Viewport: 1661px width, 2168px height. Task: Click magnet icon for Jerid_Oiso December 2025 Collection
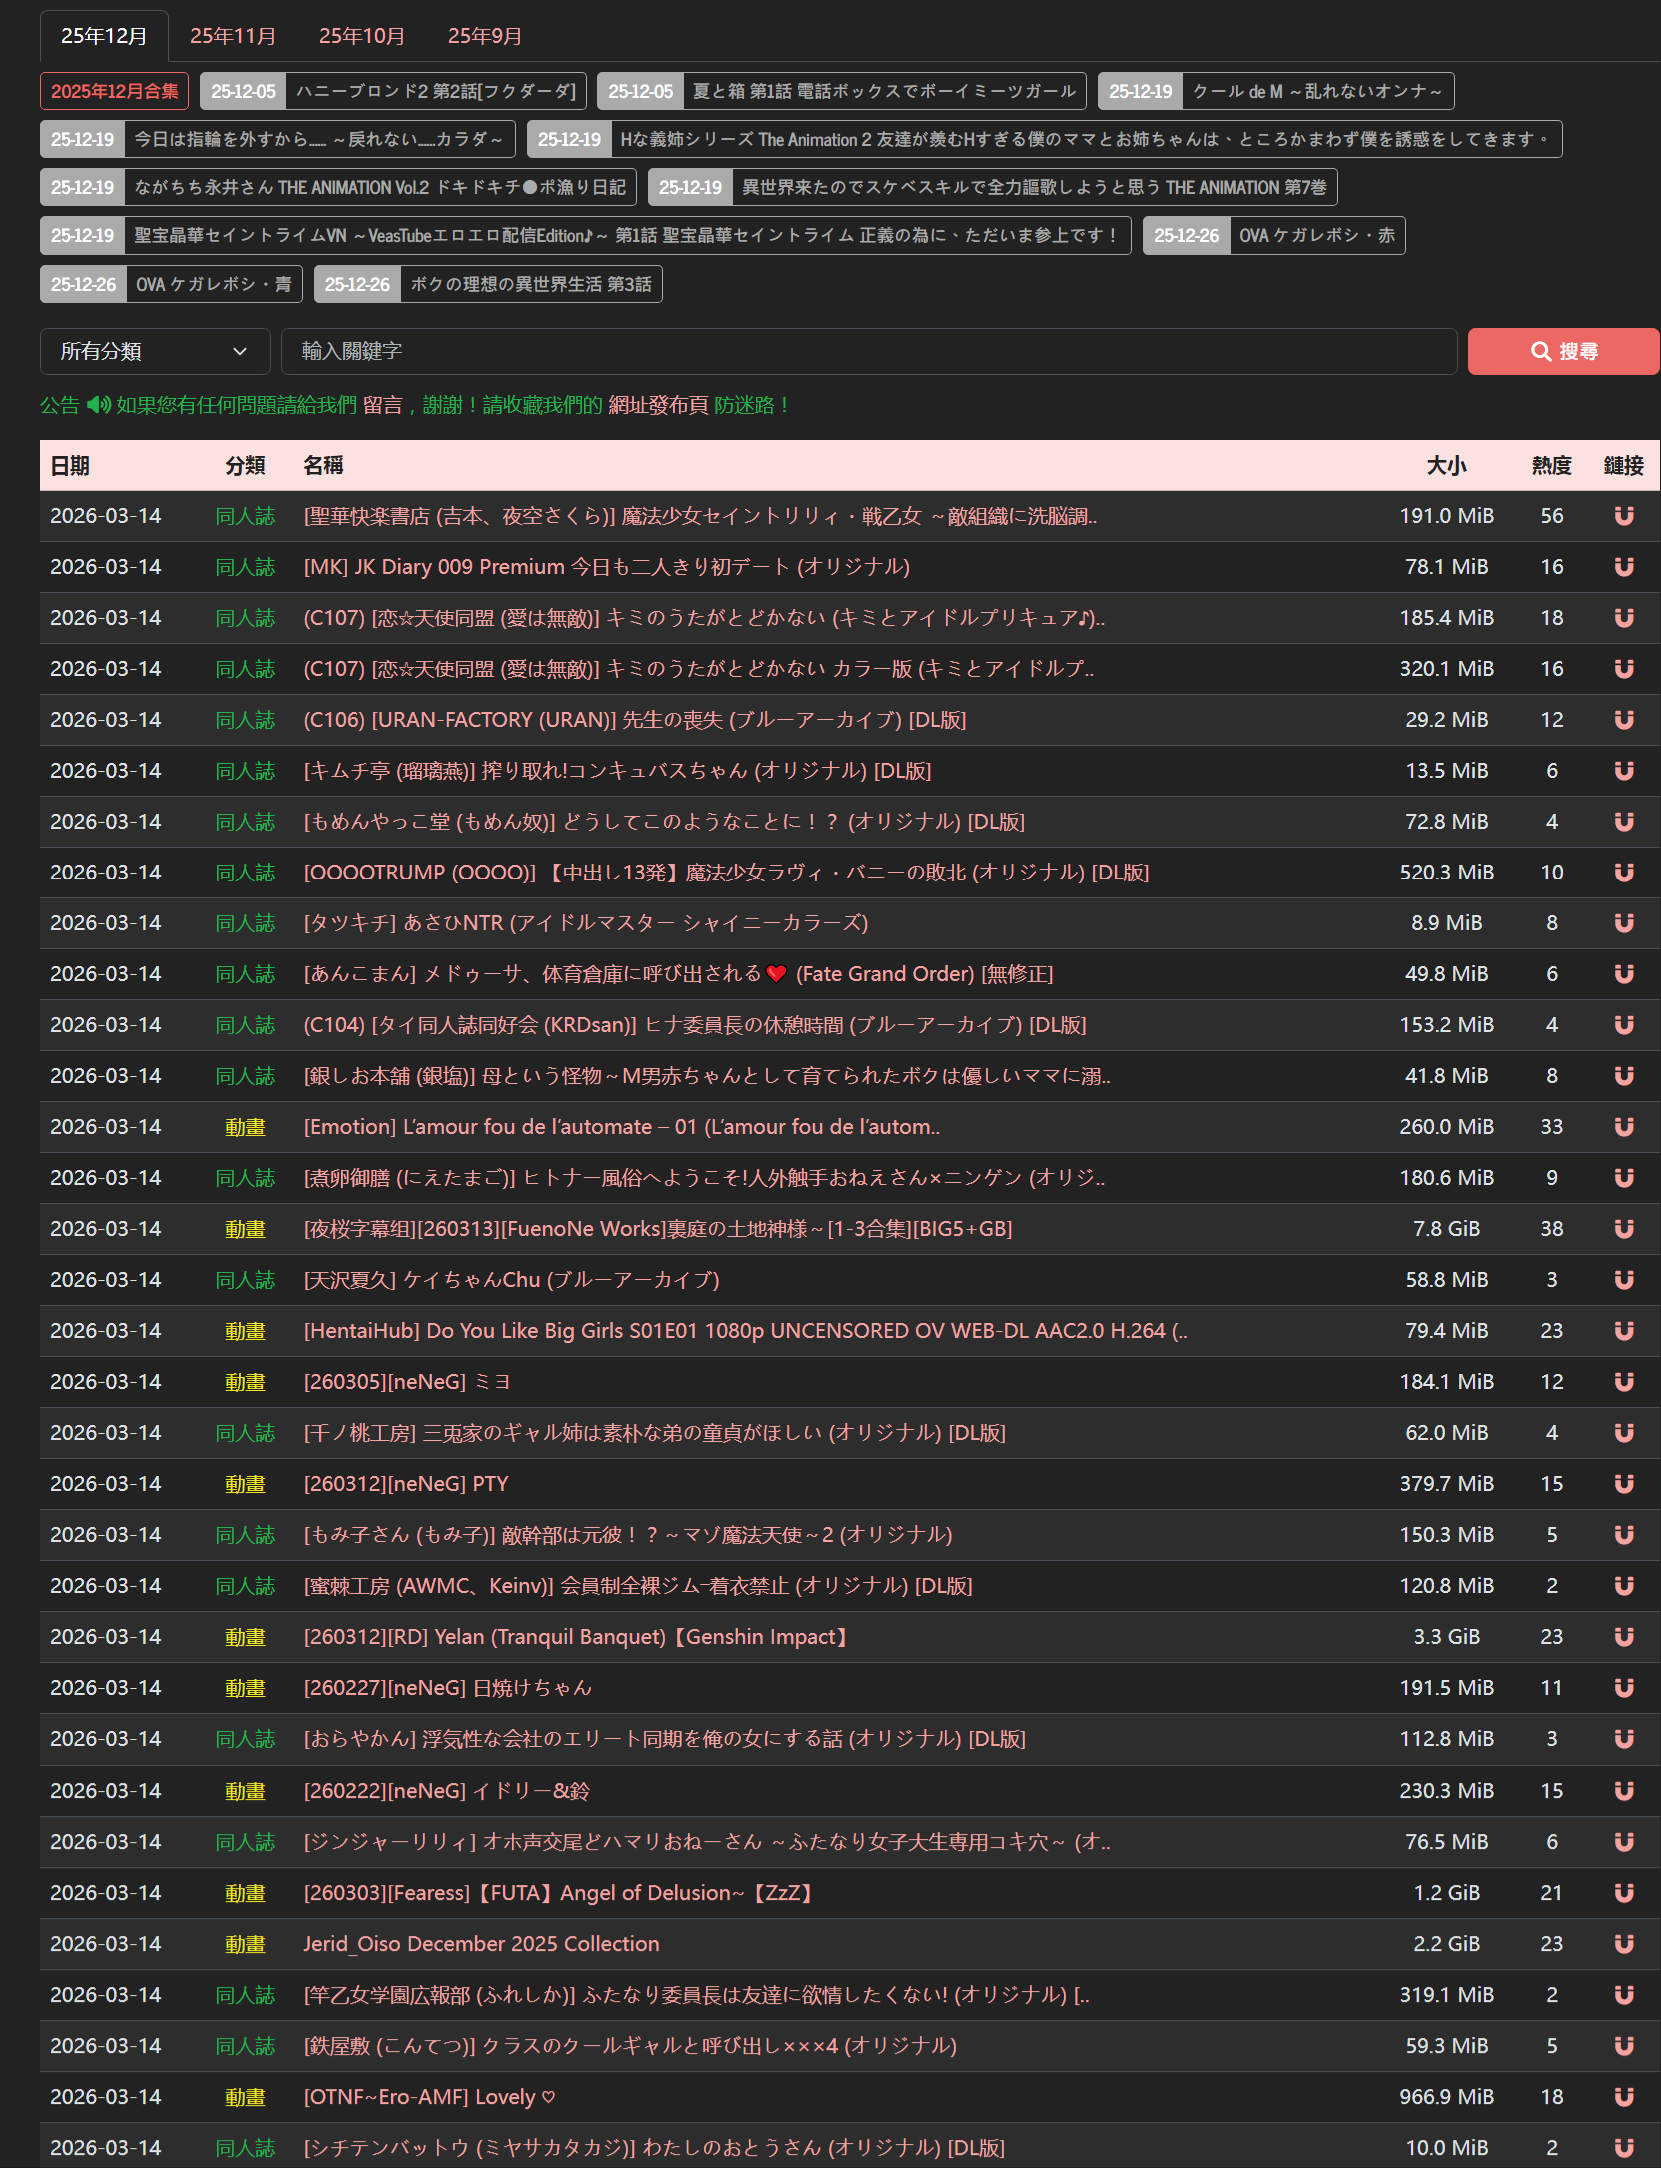(x=1623, y=1943)
